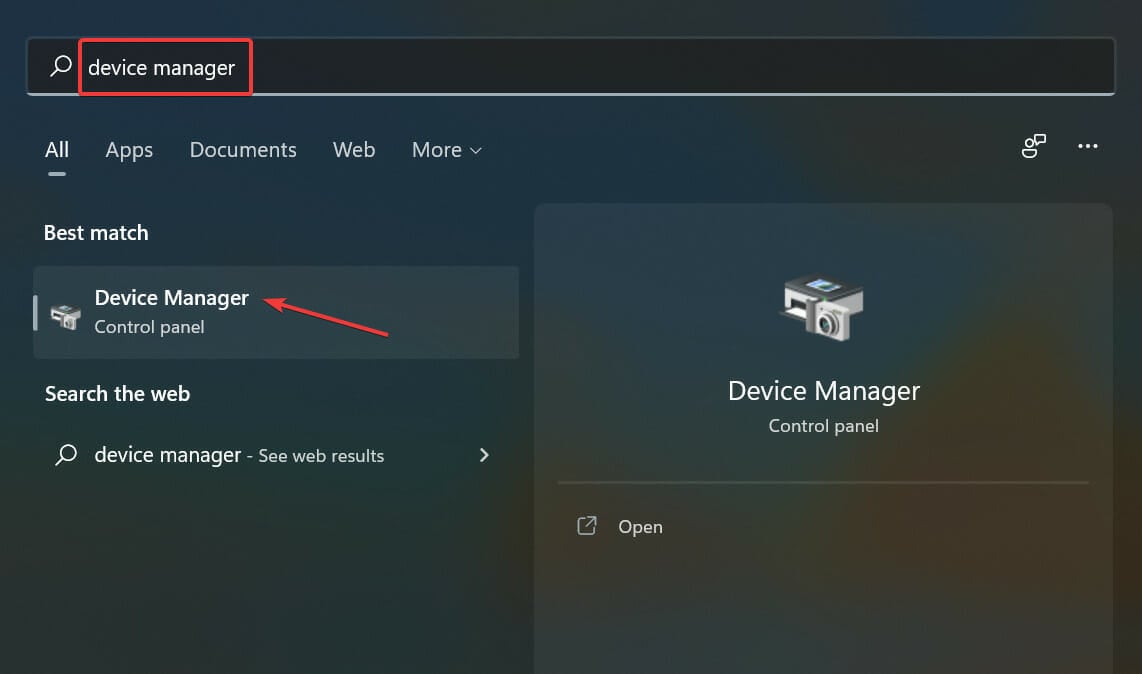This screenshot has height=674, width=1142.
Task: Switch to the Apps tab
Action: pos(128,150)
